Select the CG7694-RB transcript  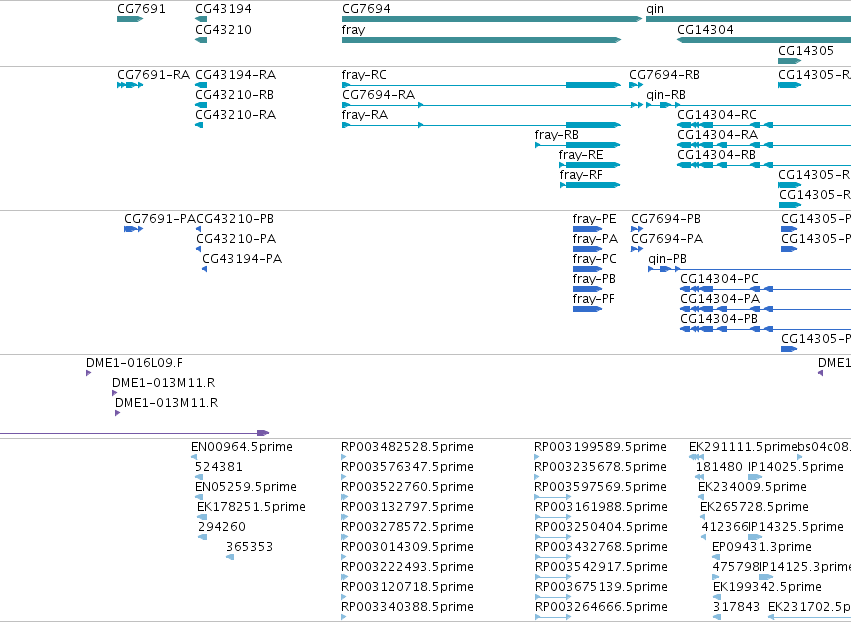tap(636, 85)
